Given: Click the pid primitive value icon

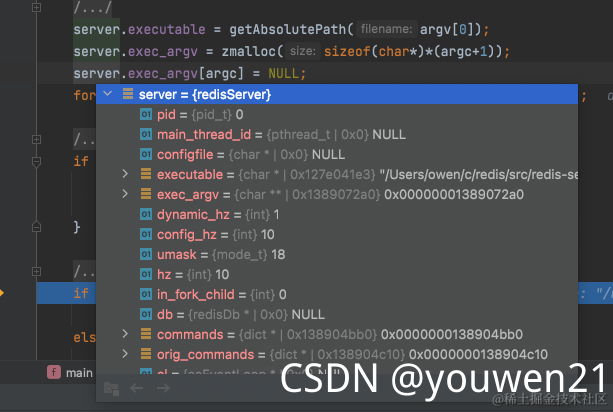Looking at the screenshot, I should click(x=146, y=114).
